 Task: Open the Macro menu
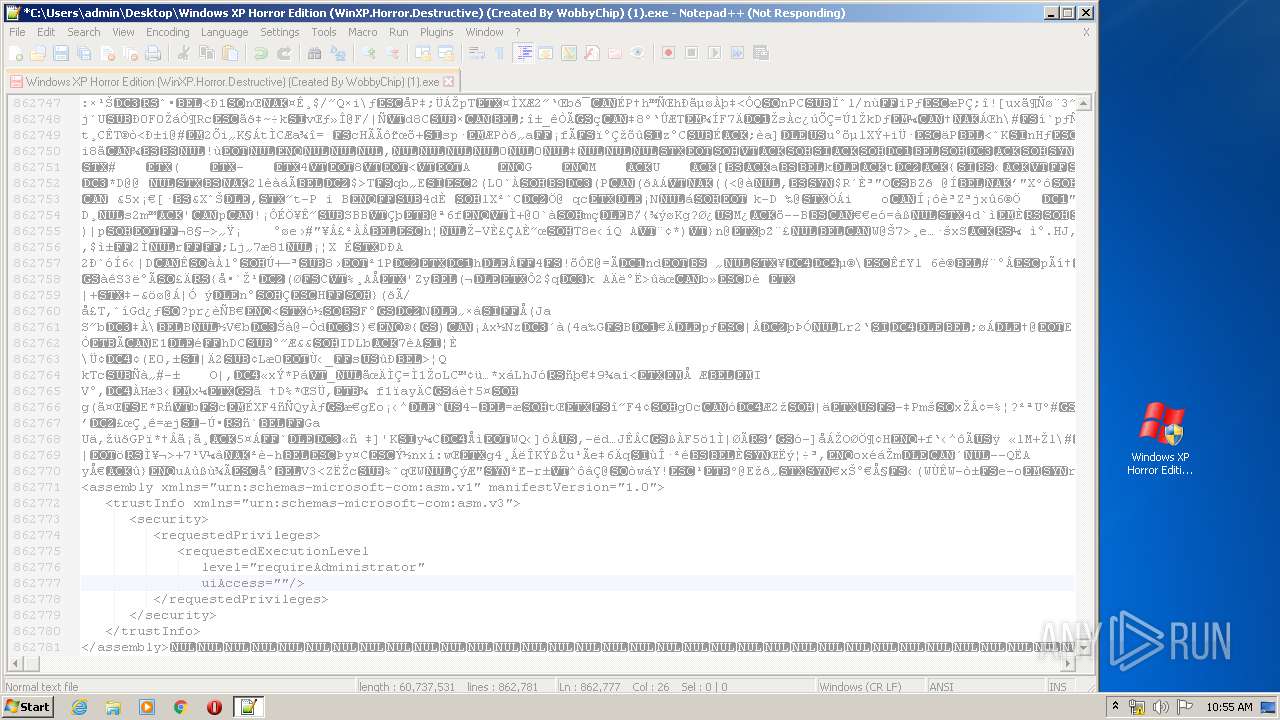[363, 32]
